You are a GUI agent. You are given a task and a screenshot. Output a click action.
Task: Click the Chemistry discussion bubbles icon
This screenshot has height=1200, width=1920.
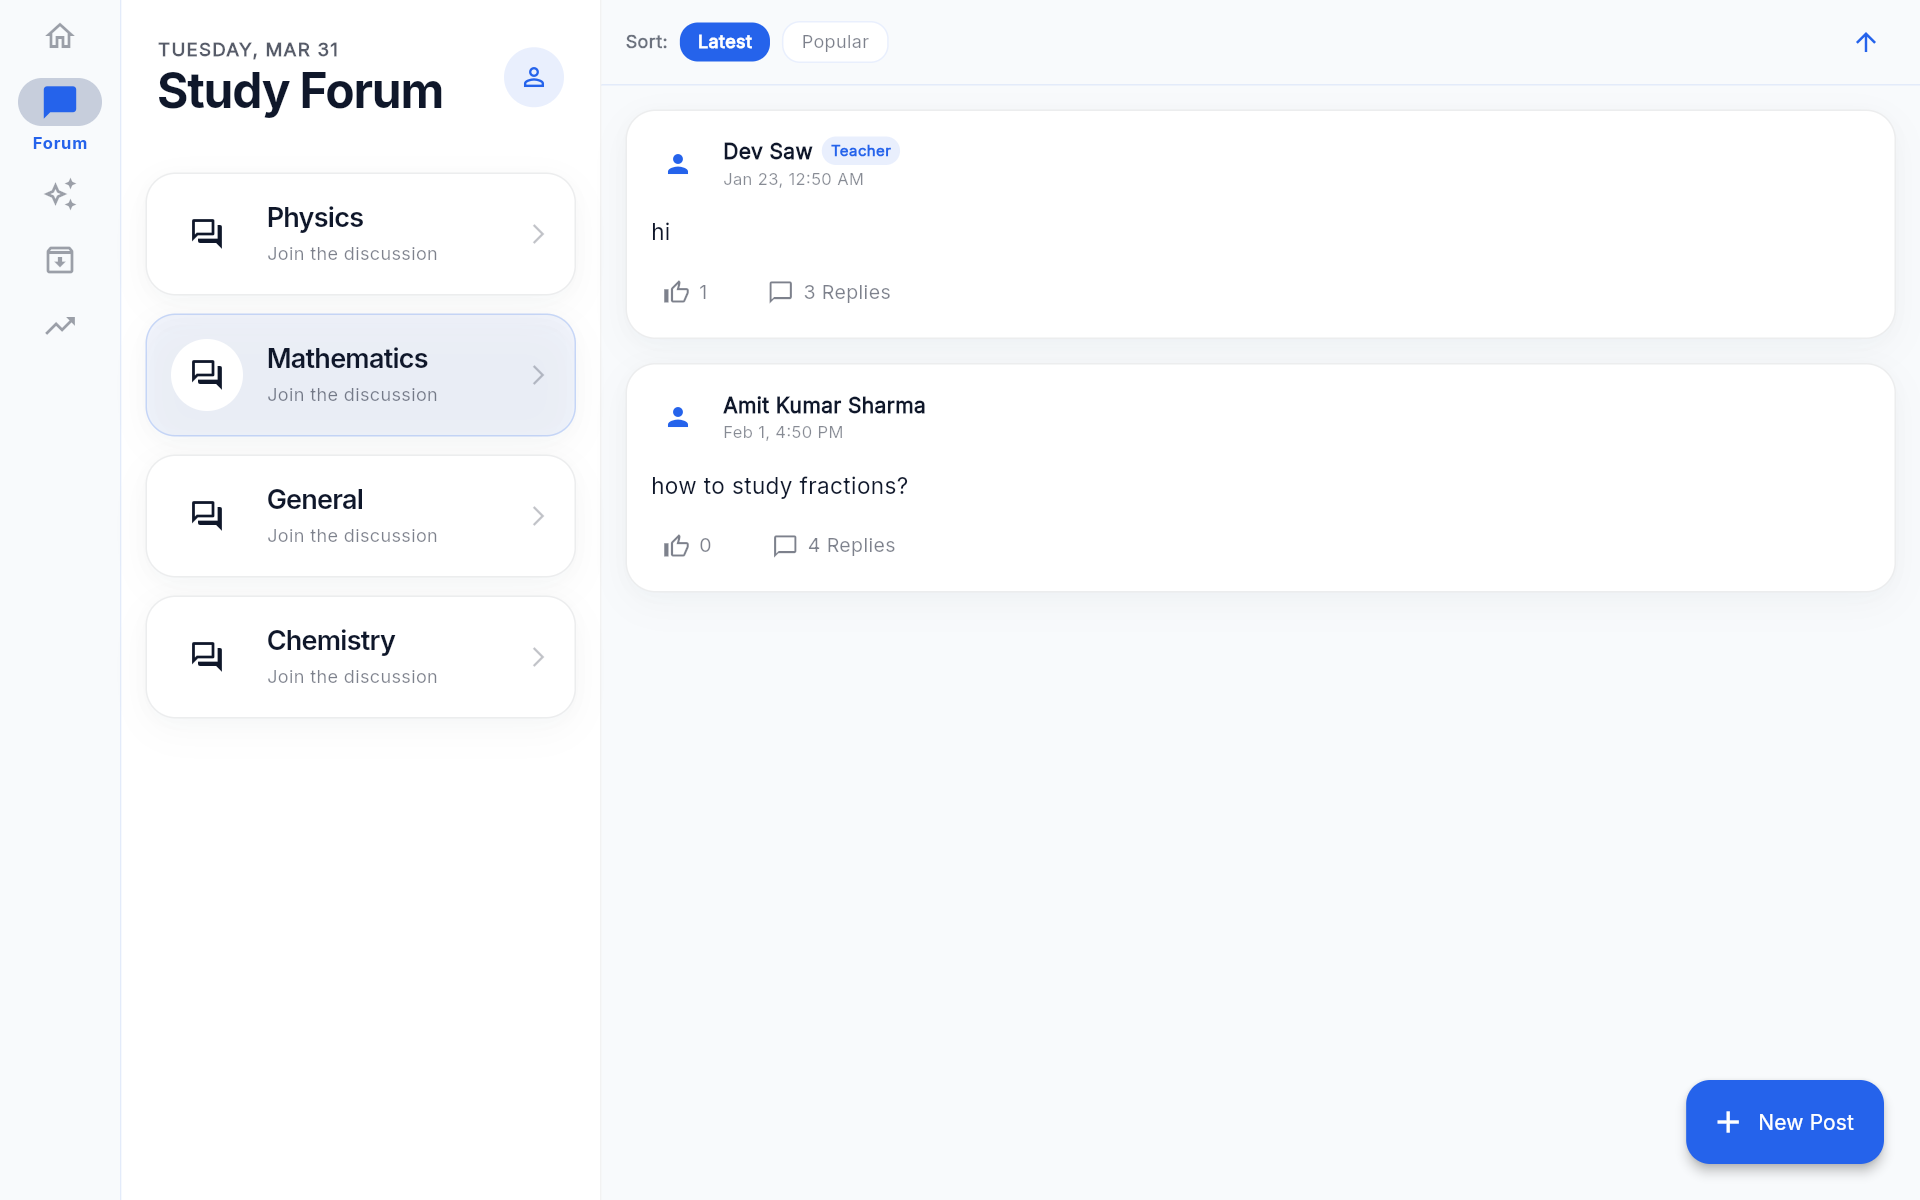[207, 657]
